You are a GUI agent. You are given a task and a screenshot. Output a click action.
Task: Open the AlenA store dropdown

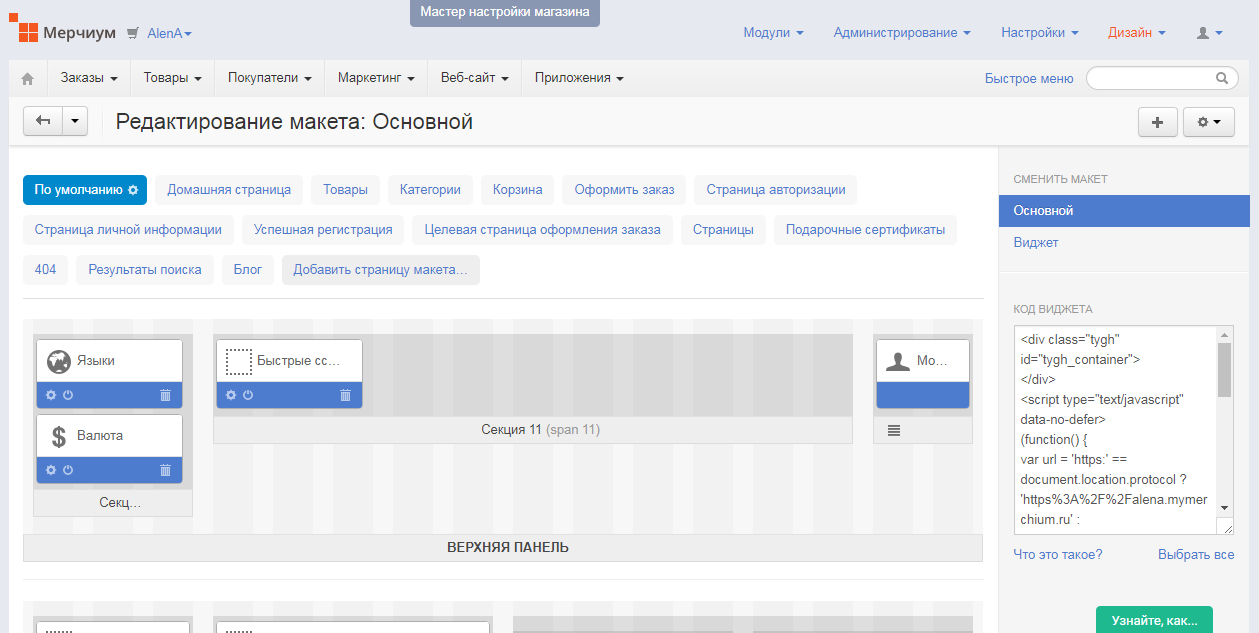[x=169, y=33]
